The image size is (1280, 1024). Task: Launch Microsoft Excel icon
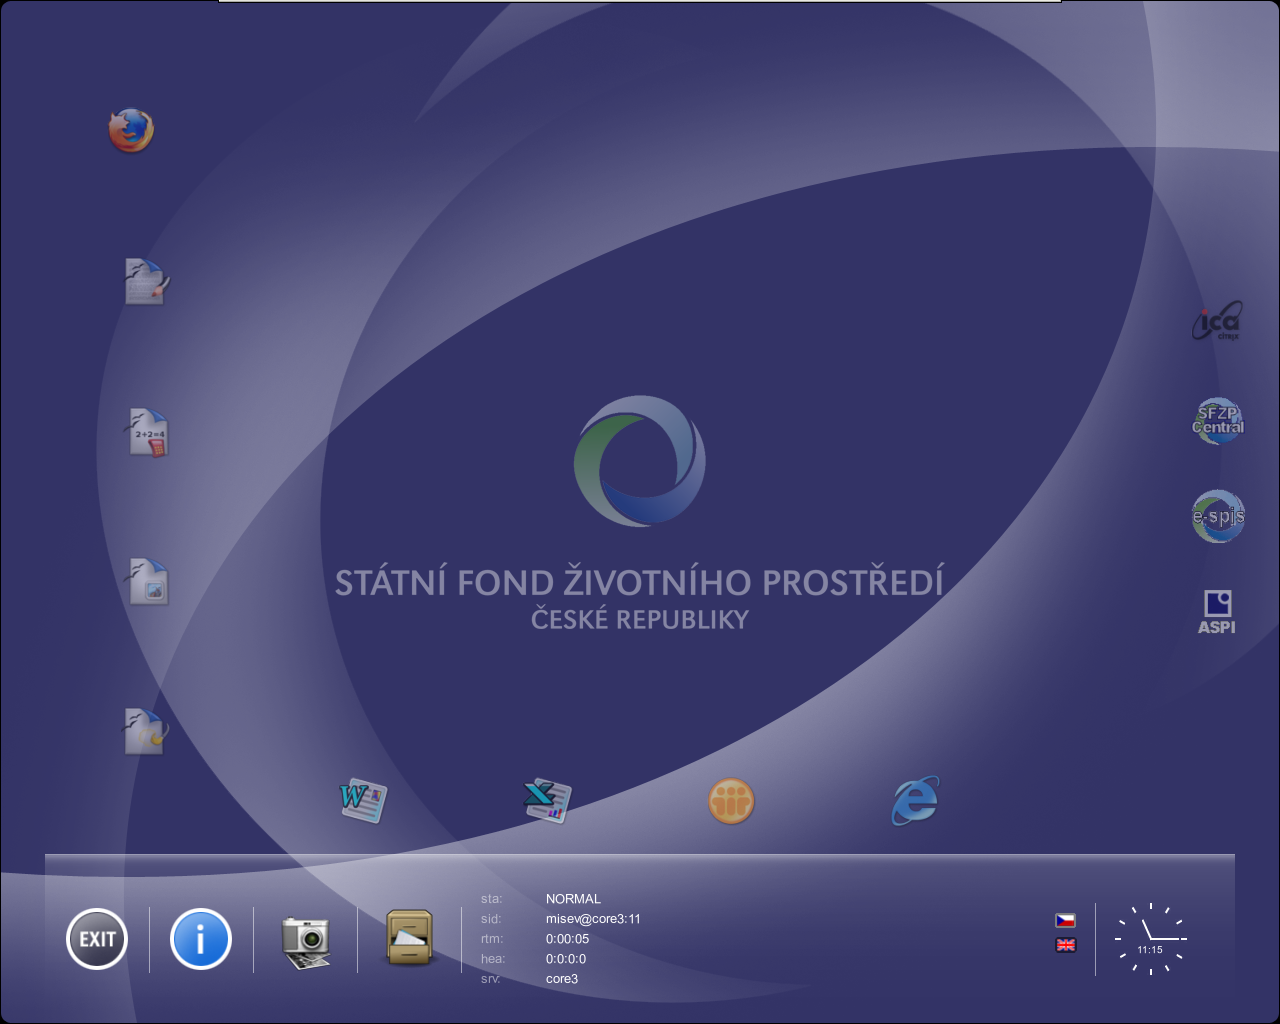(x=547, y=800)
